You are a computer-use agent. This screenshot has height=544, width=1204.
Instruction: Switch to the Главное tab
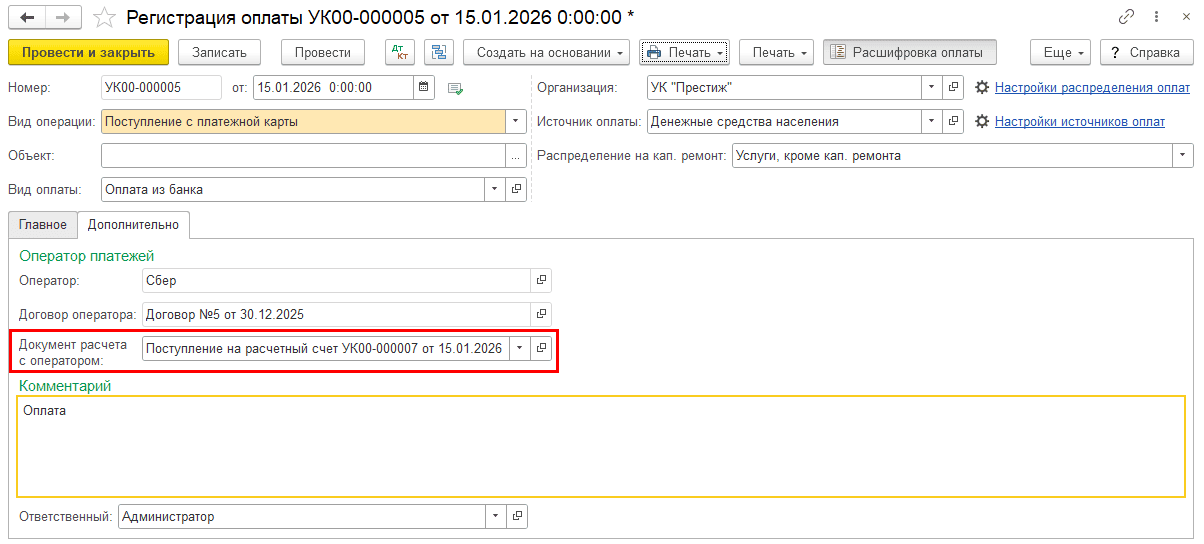click(x=42, y=225)
